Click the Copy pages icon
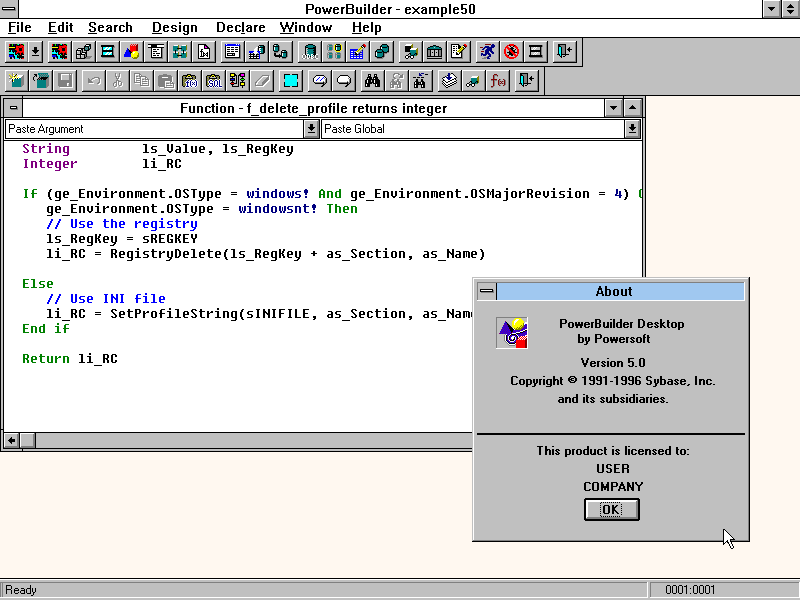 point(141,81)
